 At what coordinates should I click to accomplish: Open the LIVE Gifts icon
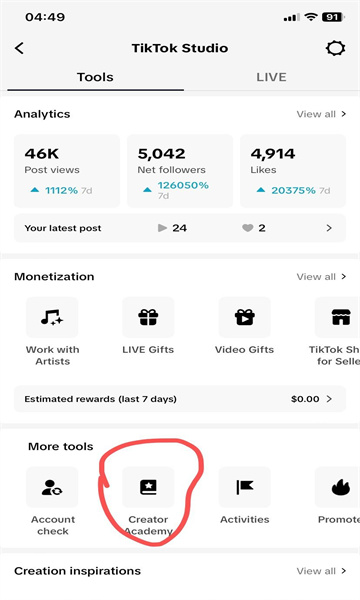pos(148,317)
